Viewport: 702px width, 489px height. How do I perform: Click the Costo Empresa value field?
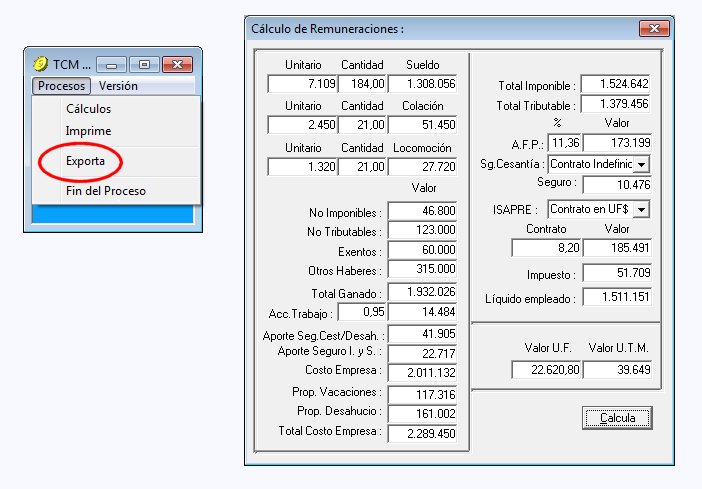pos(422,373)
